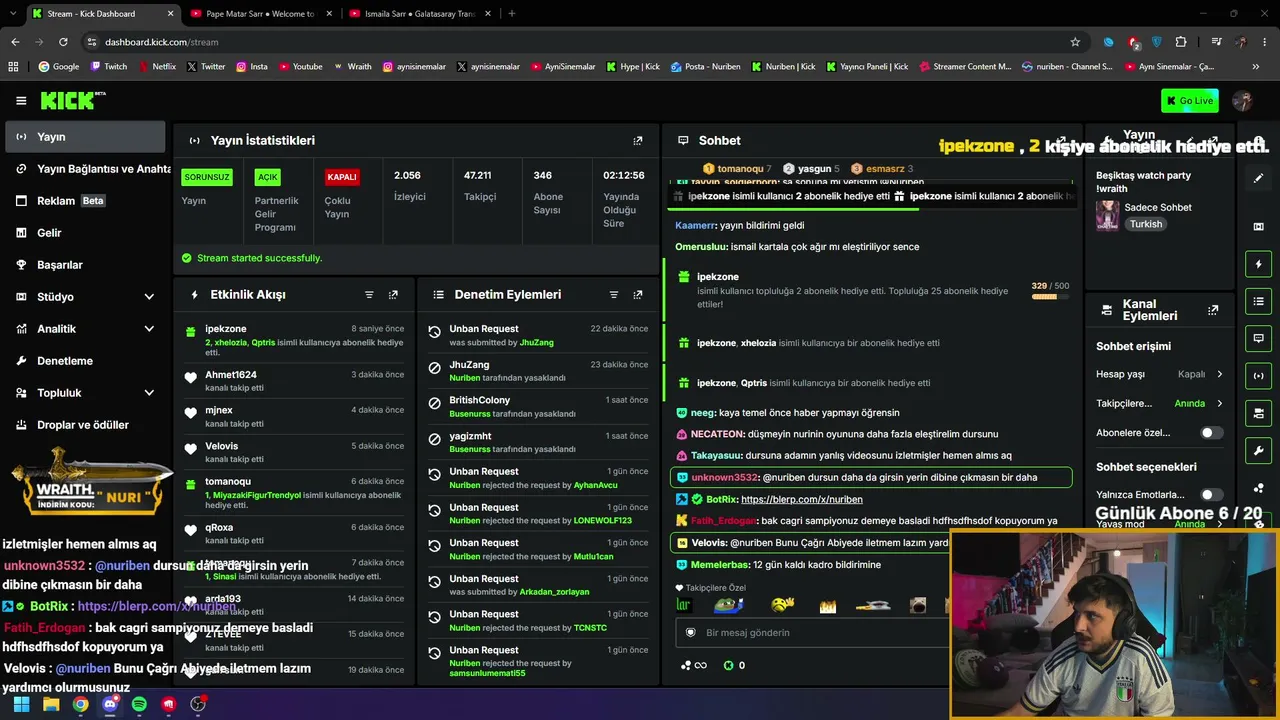
Task: Toggle the Yalnızca Emotlarla switch
Action: [1211, 494]
